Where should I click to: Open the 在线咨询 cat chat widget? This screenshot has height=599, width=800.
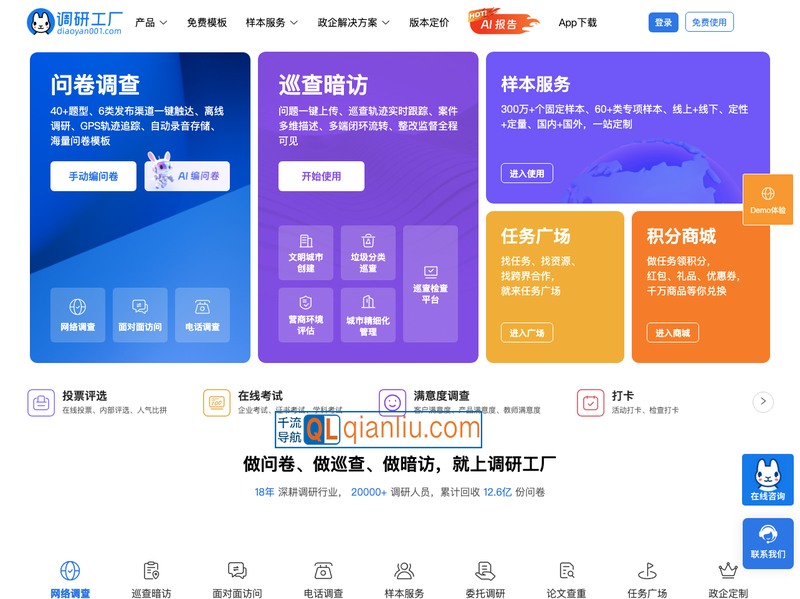click(767, 480)
